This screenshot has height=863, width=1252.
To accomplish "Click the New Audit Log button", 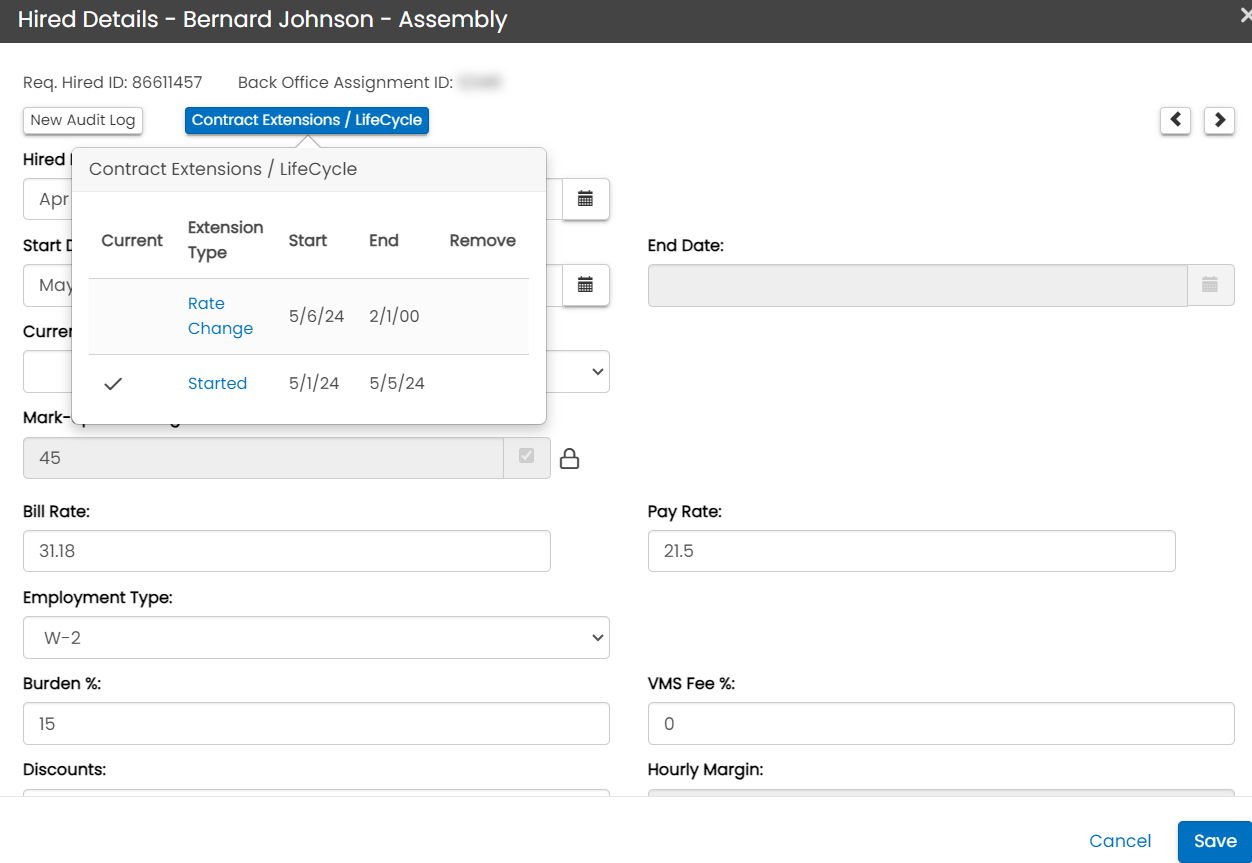I will pyautogui.click(x=83, y=120).
